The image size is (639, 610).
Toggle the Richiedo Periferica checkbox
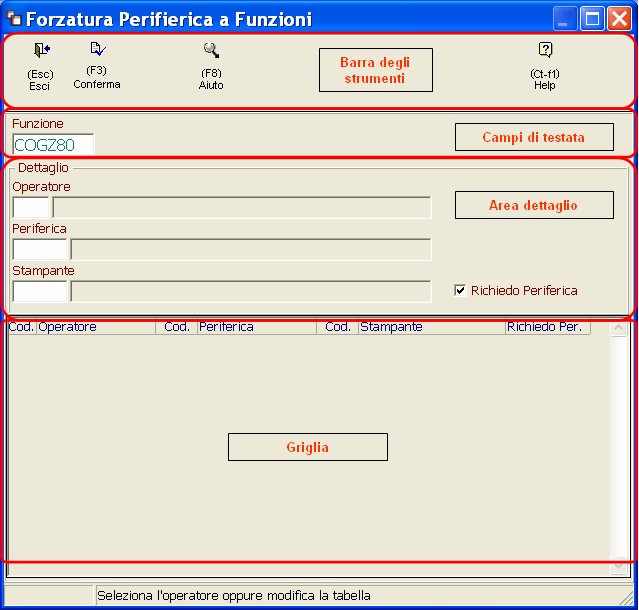pos(460,290)
